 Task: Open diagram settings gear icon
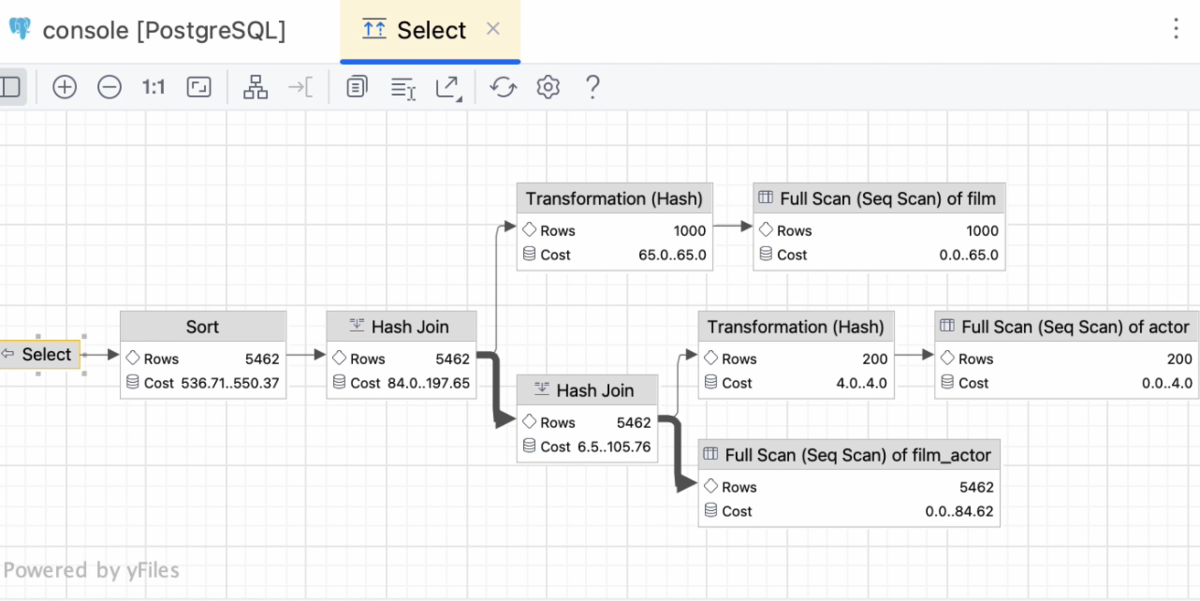547,88
